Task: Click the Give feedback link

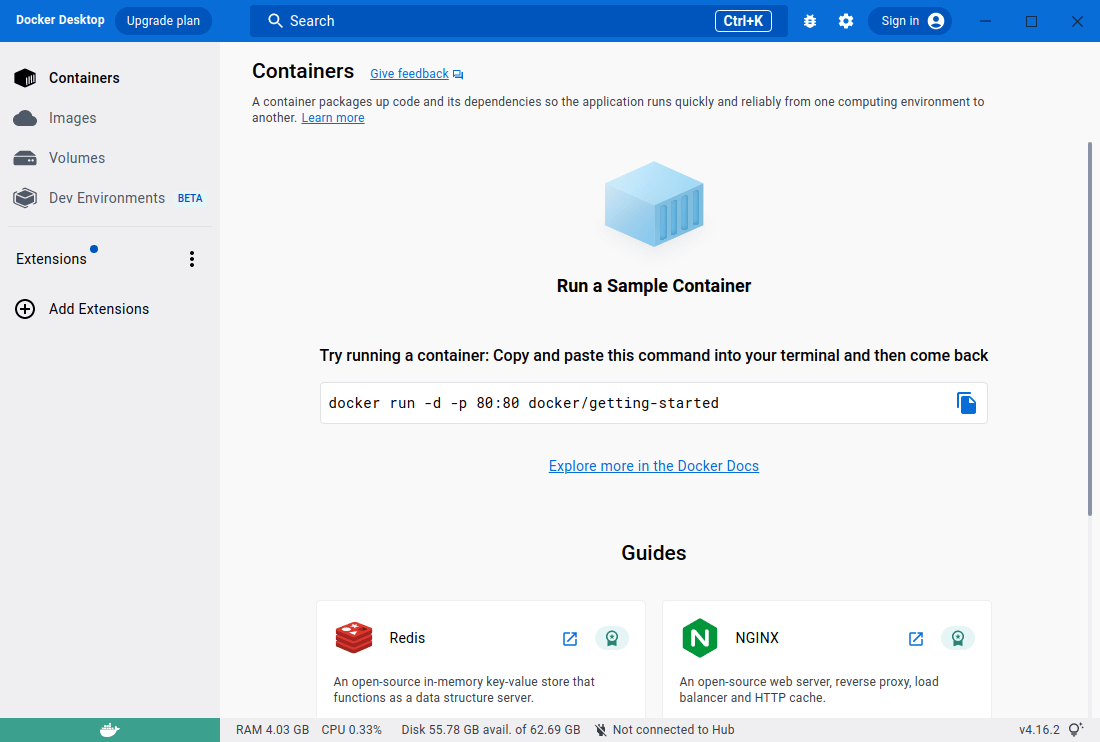Action: pos(409,74)
